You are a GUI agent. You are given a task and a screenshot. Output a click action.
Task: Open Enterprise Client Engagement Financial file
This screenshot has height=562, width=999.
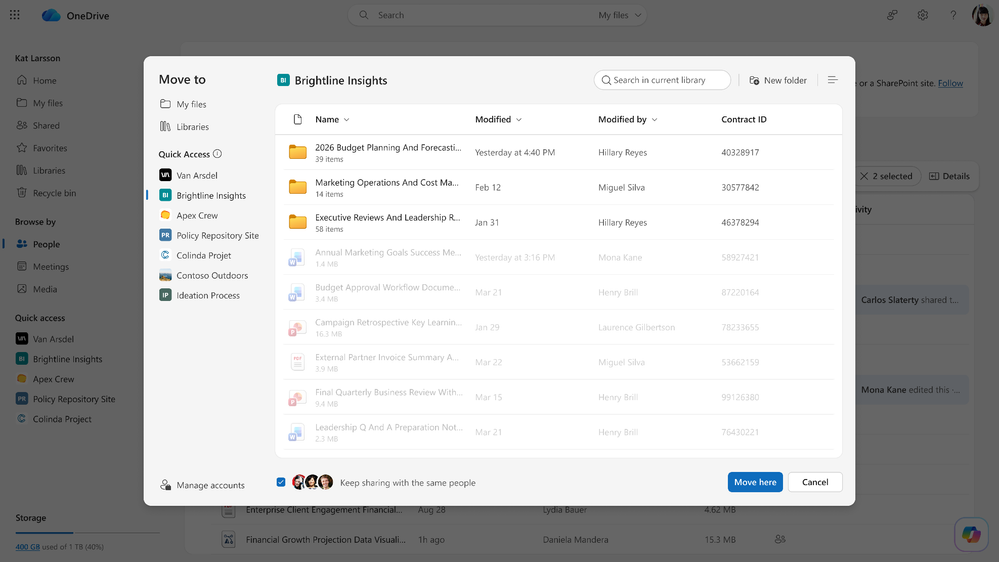click(324, 510)
